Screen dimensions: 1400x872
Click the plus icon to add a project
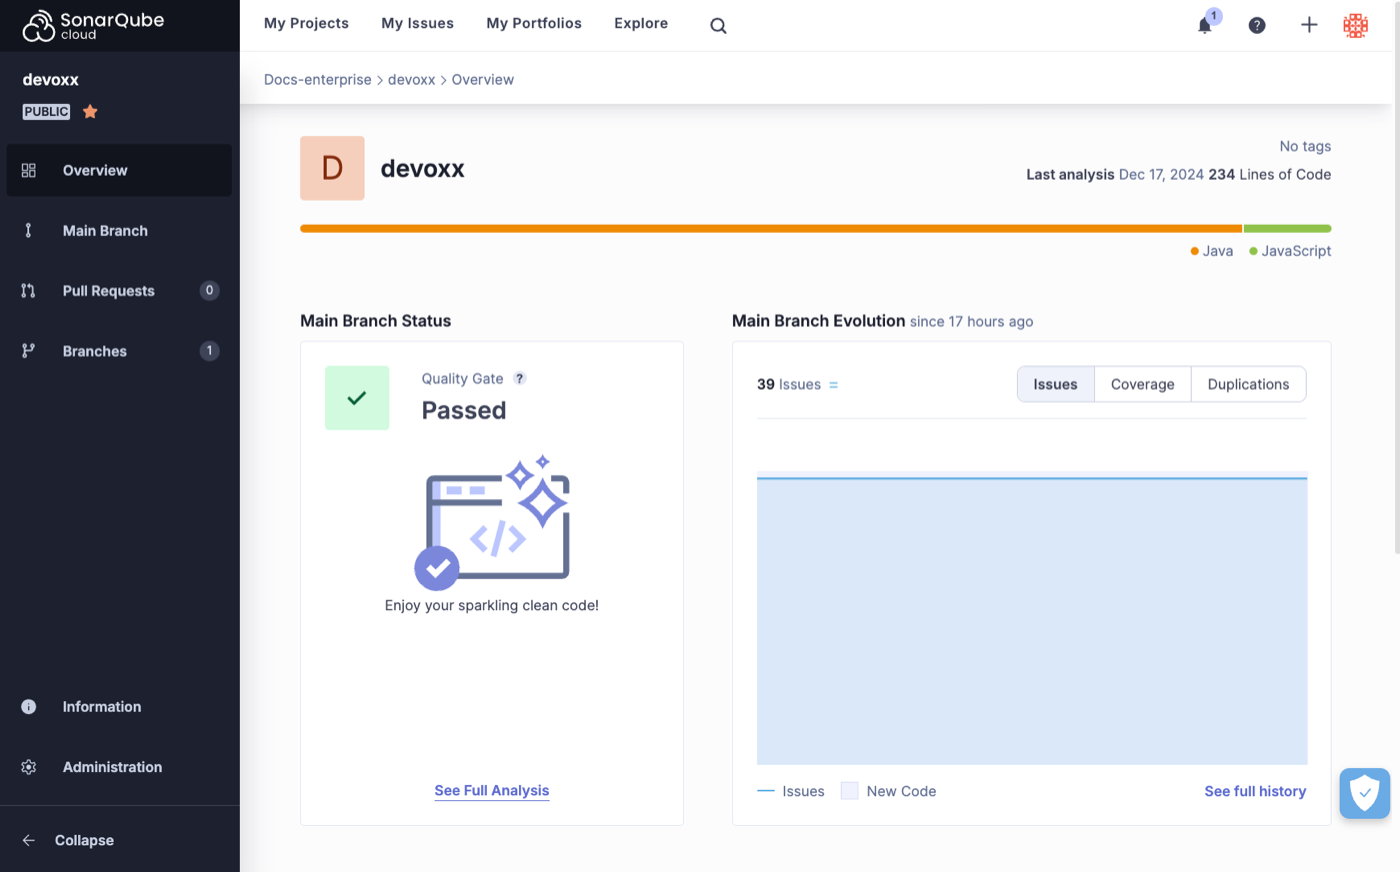pos(1309,25)
